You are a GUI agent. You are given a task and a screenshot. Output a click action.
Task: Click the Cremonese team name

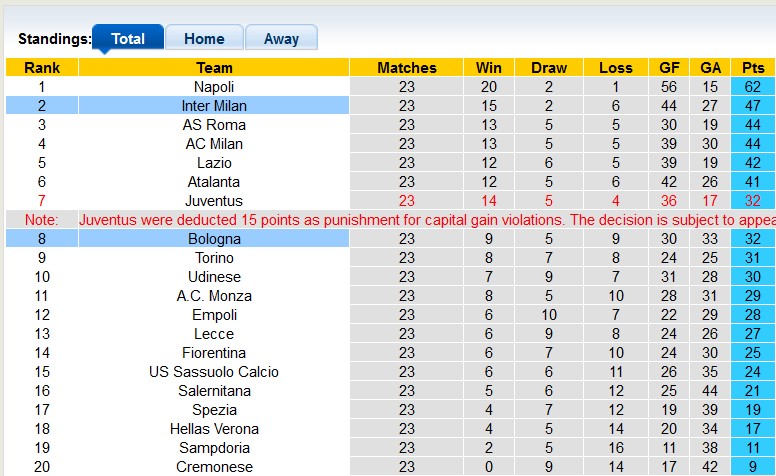tap(214, 467)
